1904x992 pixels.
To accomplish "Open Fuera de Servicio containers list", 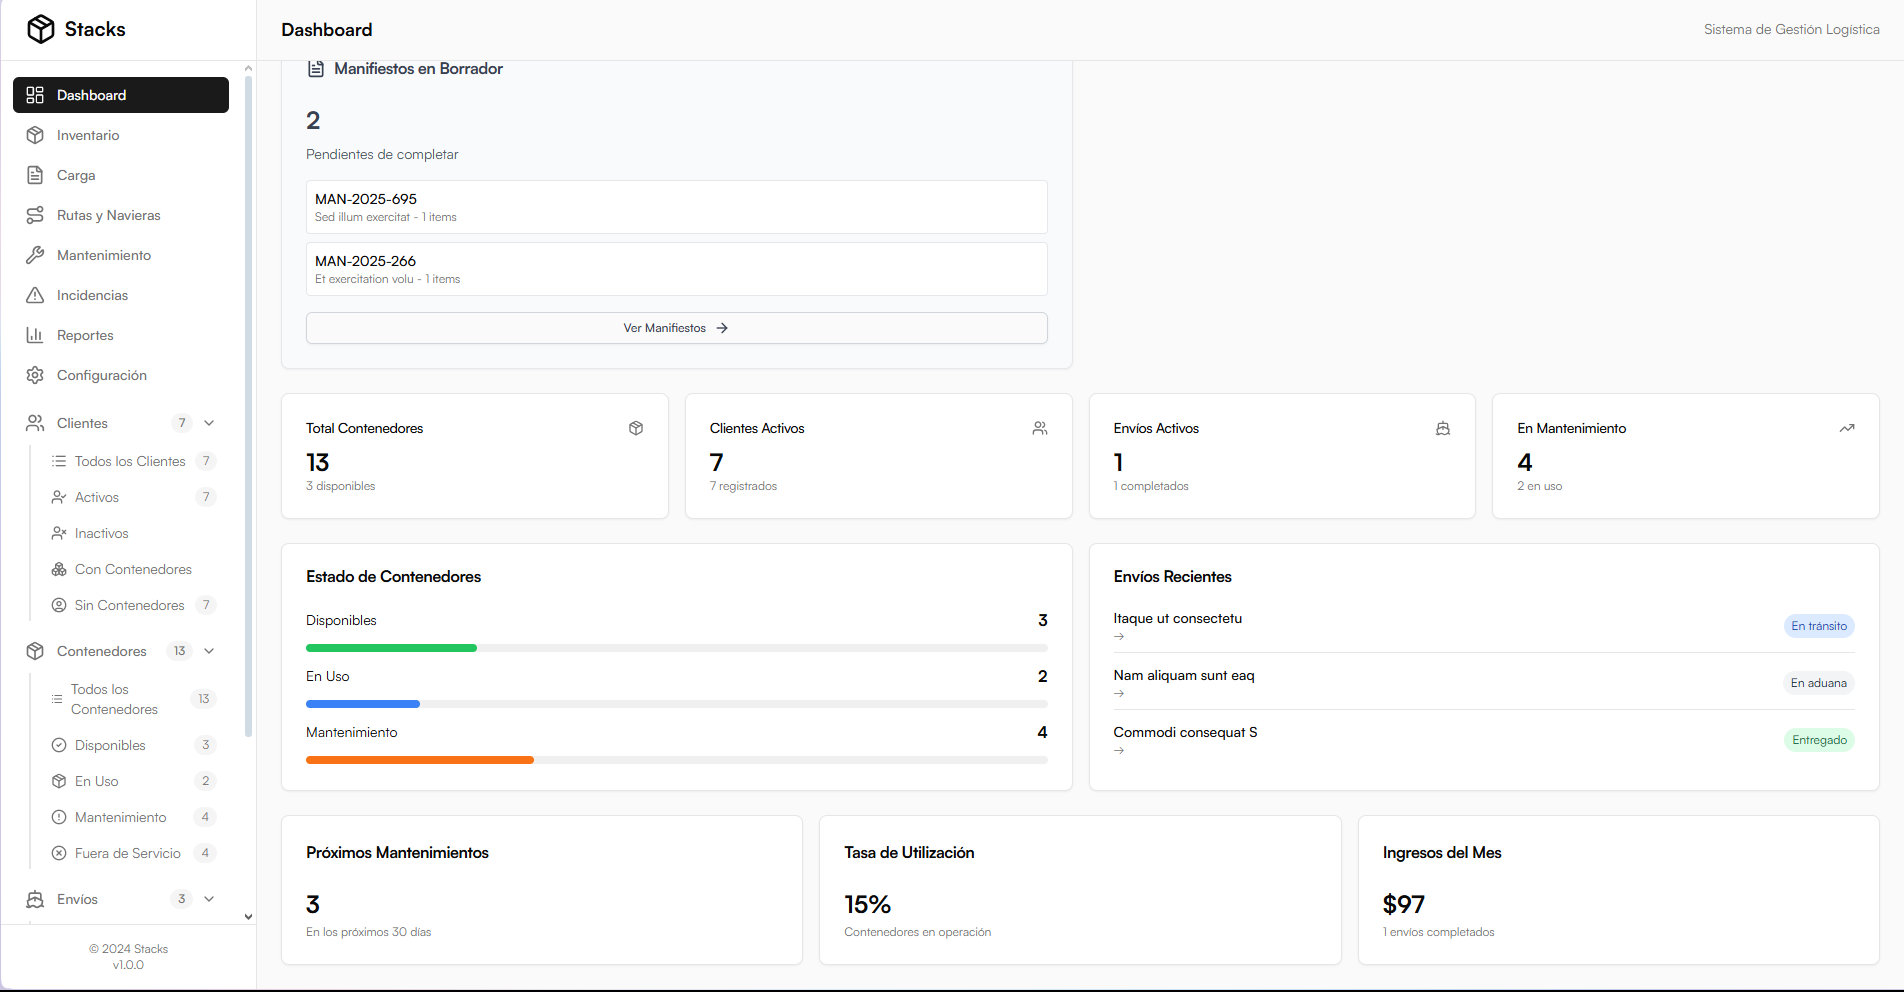I will (127, 853).
